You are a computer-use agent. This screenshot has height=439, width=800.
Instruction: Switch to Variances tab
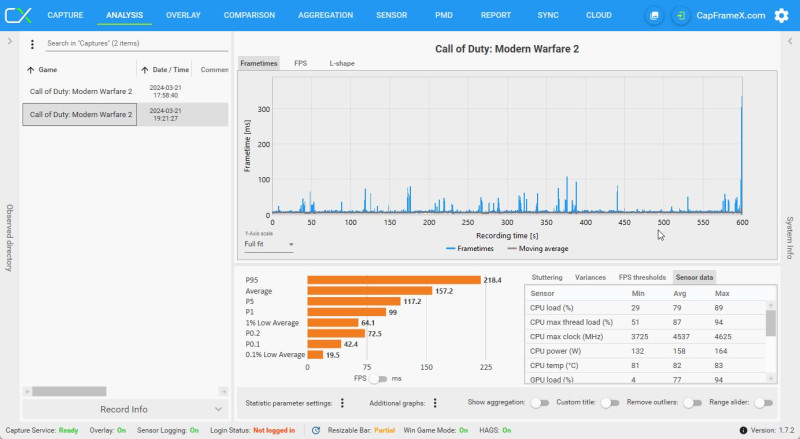click(590, 277)
